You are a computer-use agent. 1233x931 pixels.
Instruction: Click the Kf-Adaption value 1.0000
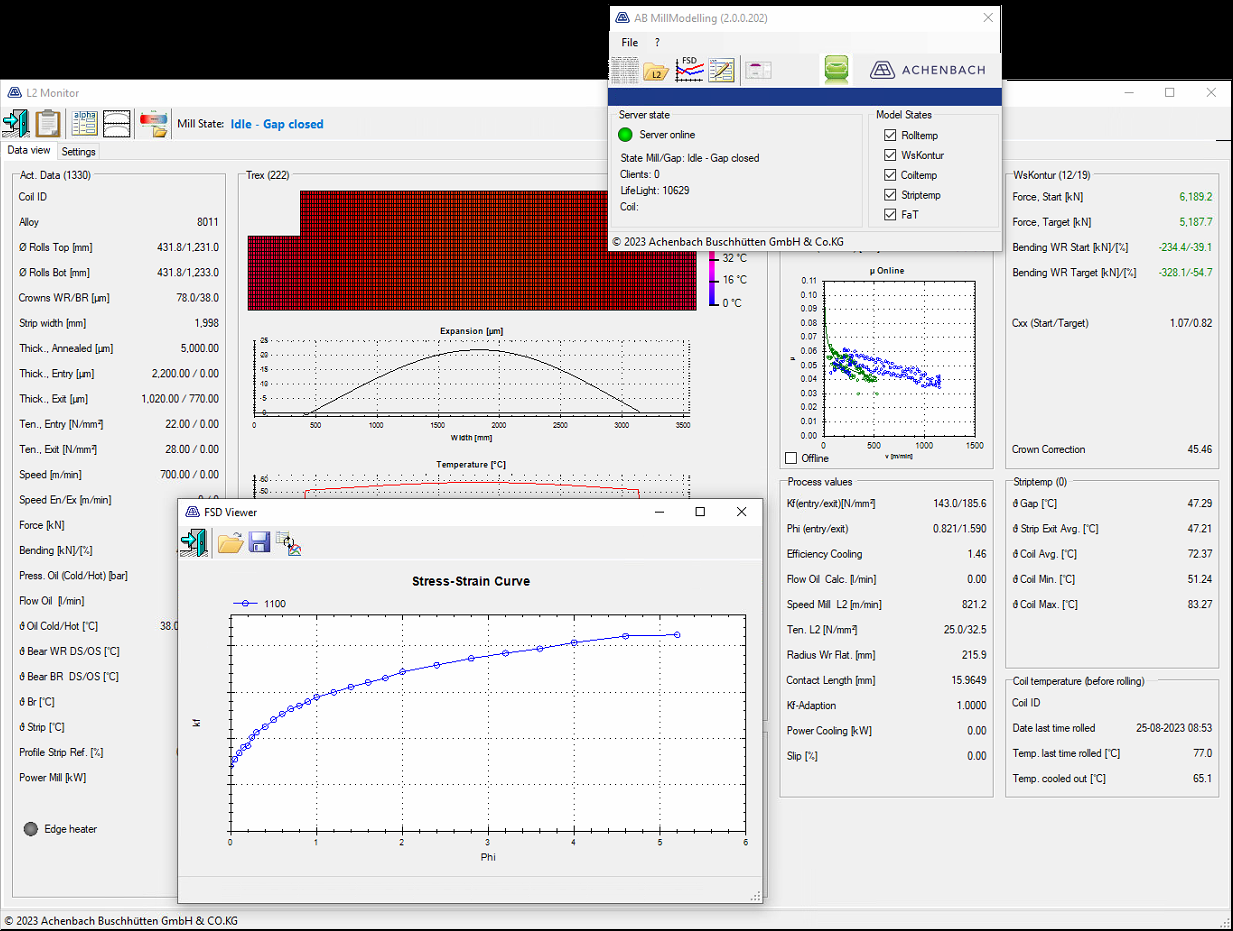click(x=972, y=705)
